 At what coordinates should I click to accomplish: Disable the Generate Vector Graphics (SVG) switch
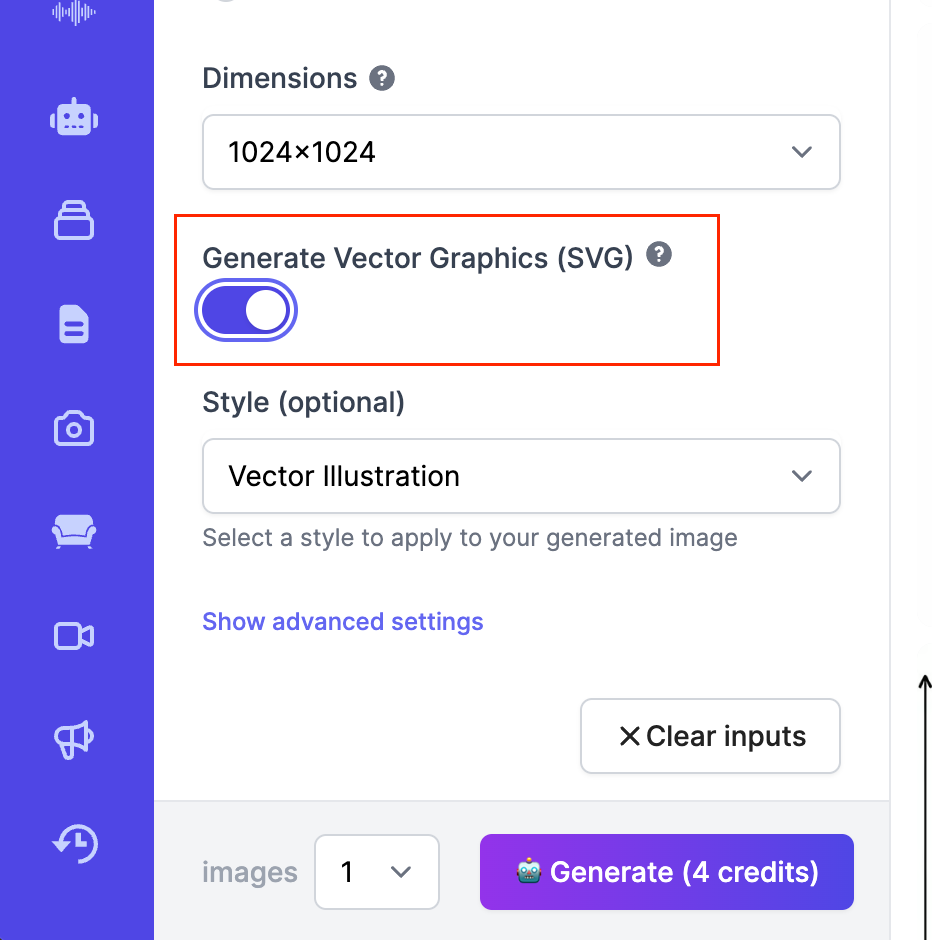pos(246,311)
